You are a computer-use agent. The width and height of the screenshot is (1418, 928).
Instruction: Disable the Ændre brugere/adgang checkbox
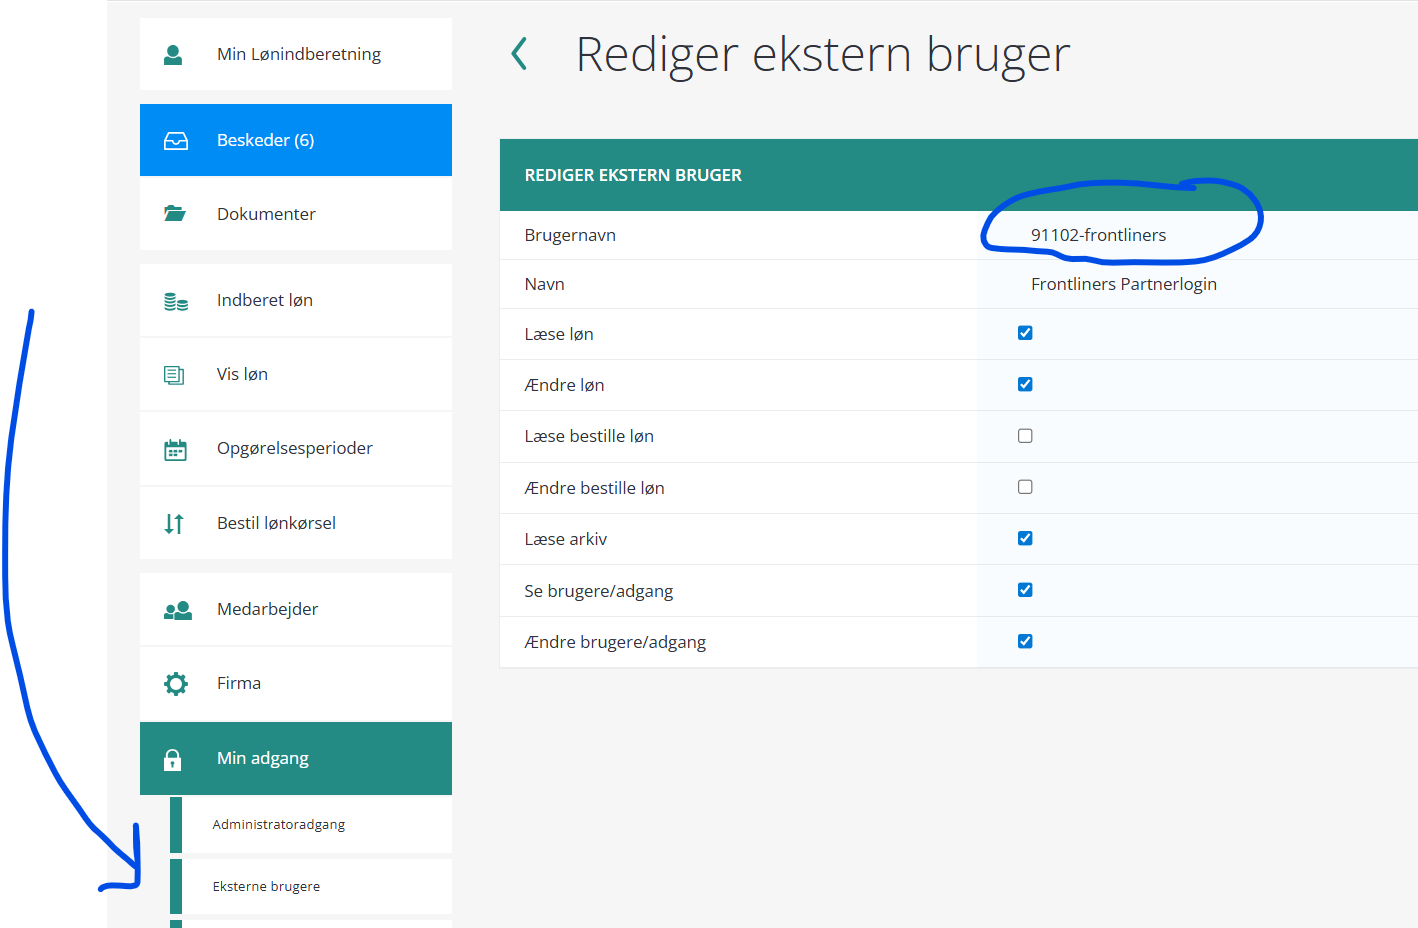[x=1025, y=641]
